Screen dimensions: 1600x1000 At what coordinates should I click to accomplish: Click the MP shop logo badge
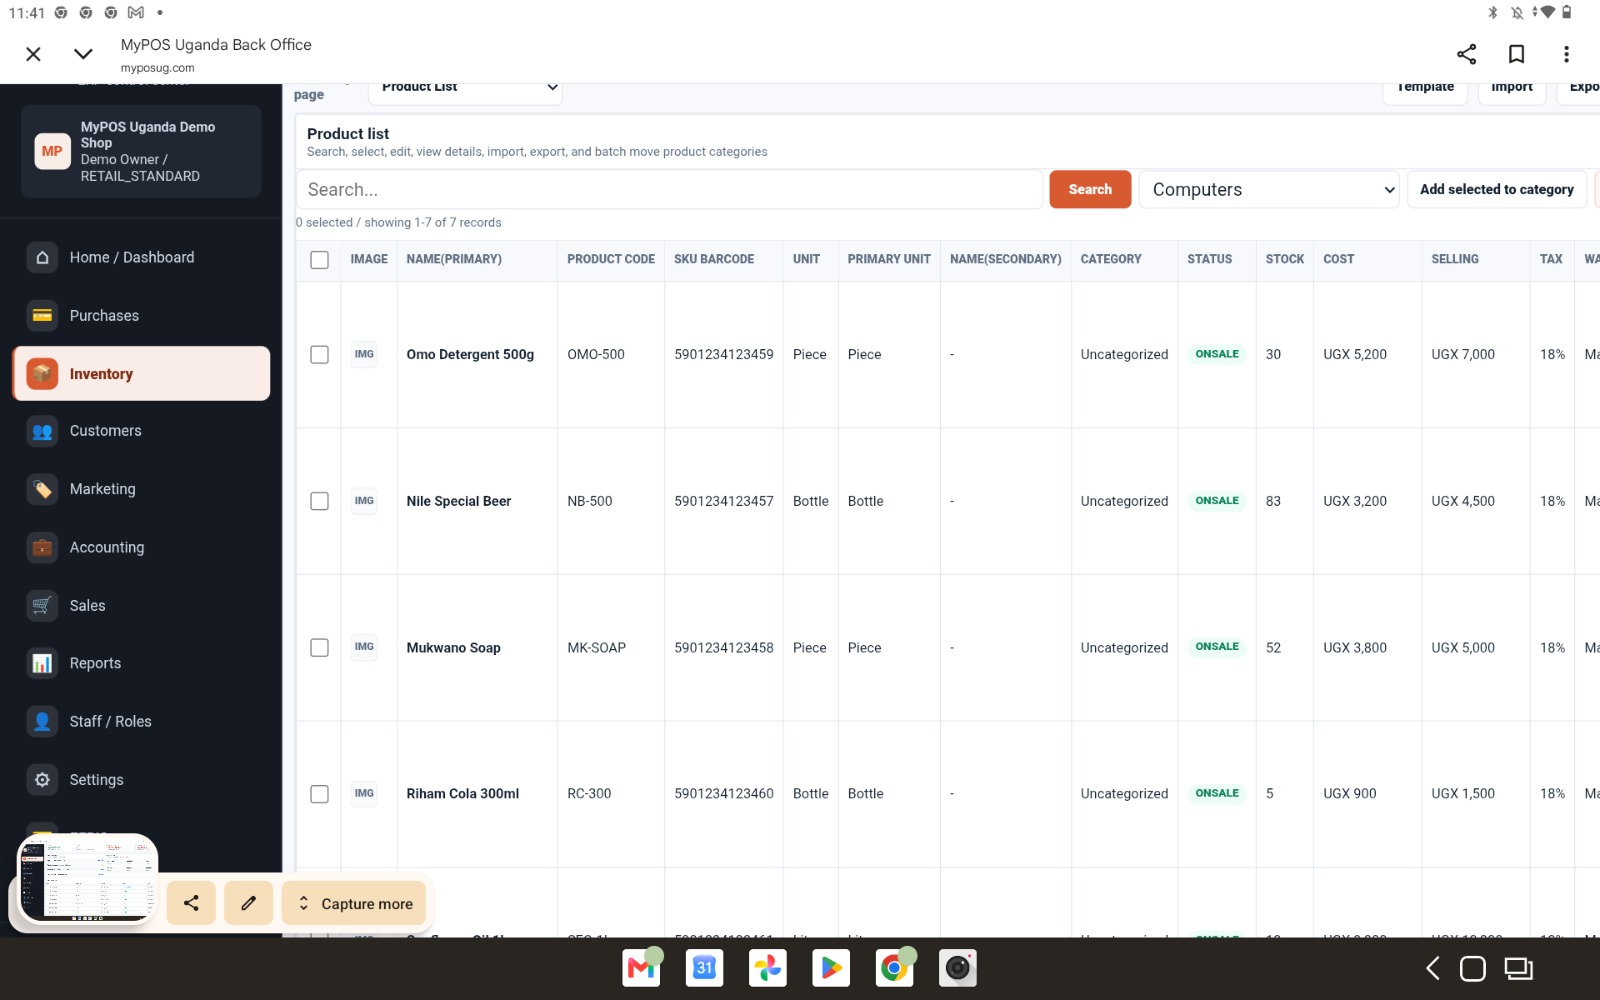tap(52, 151)
